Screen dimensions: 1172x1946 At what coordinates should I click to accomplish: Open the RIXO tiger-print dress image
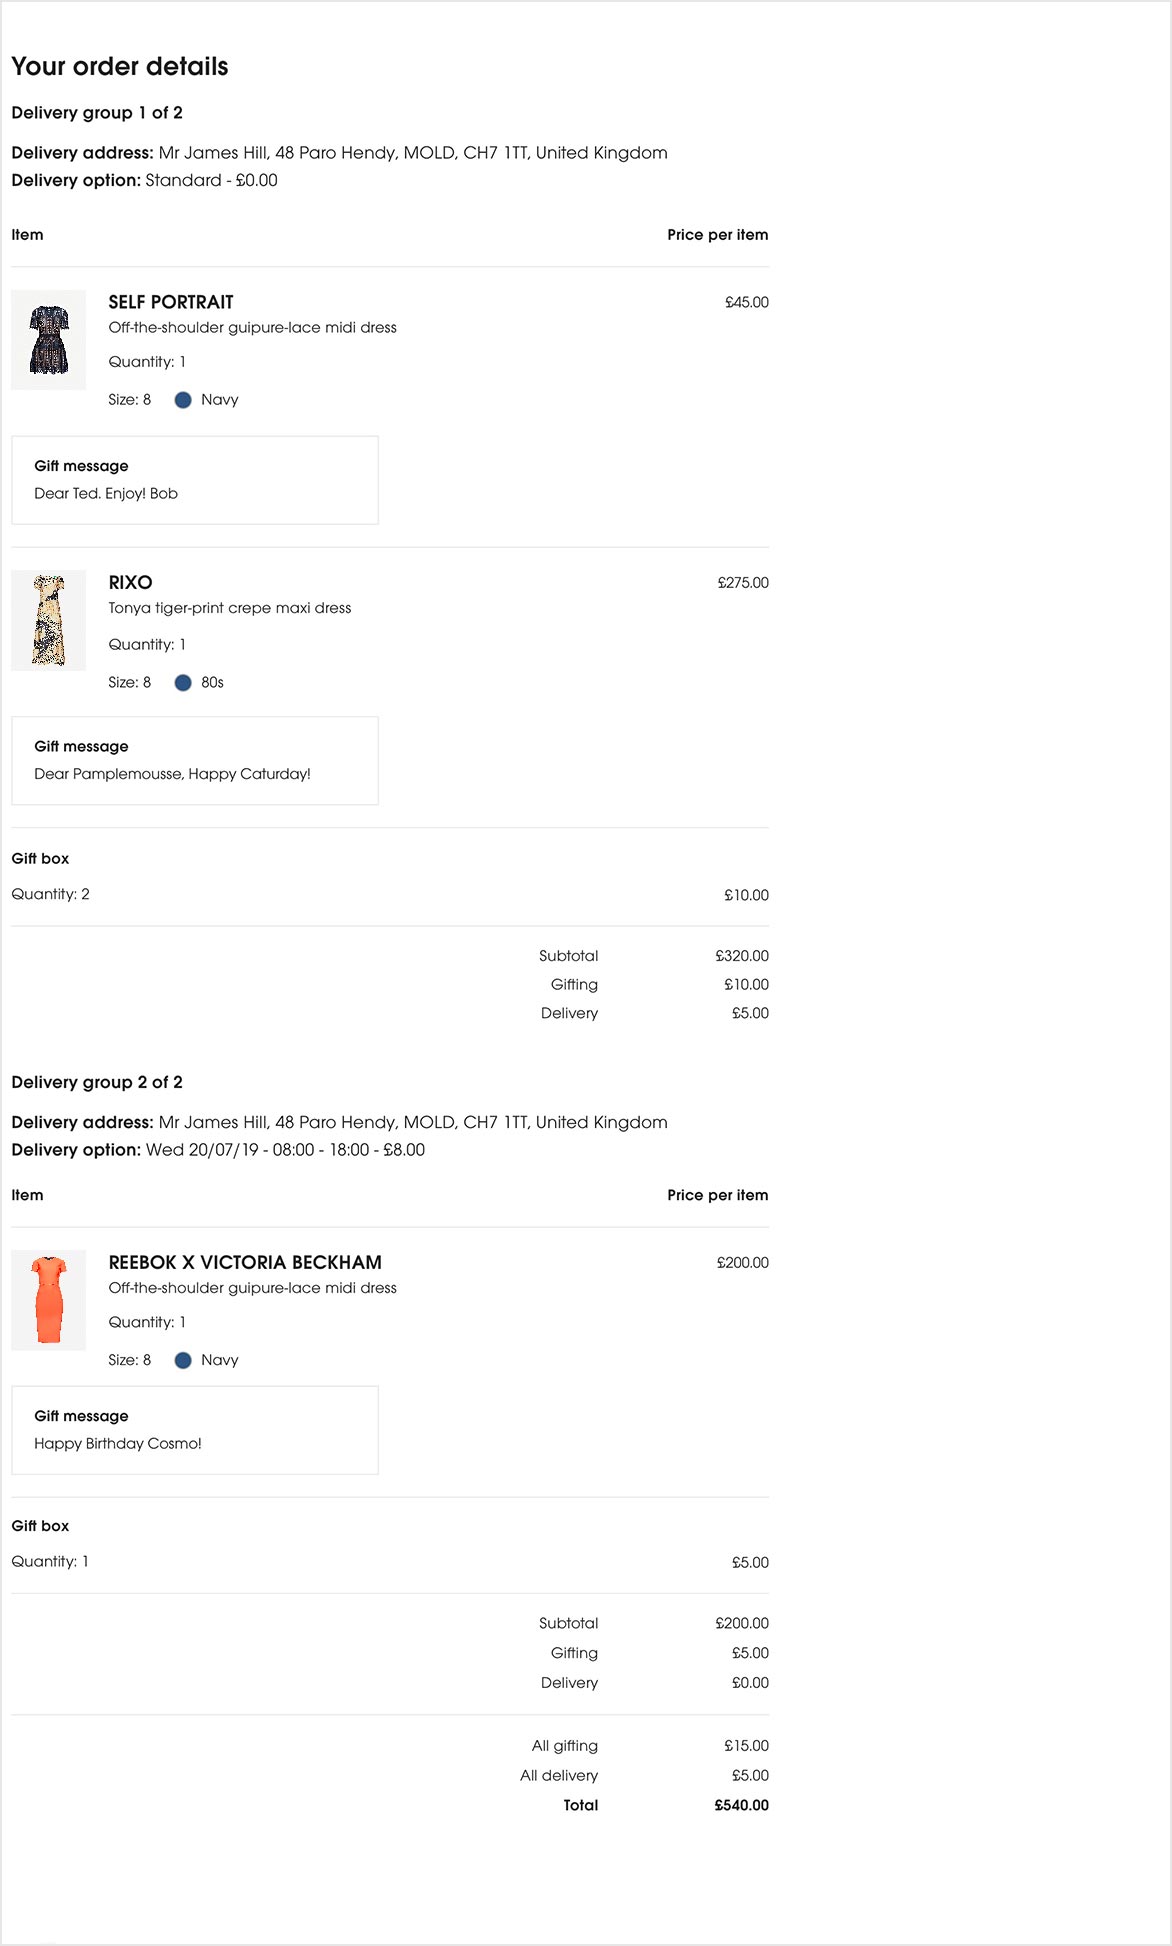tap(48, 620)
